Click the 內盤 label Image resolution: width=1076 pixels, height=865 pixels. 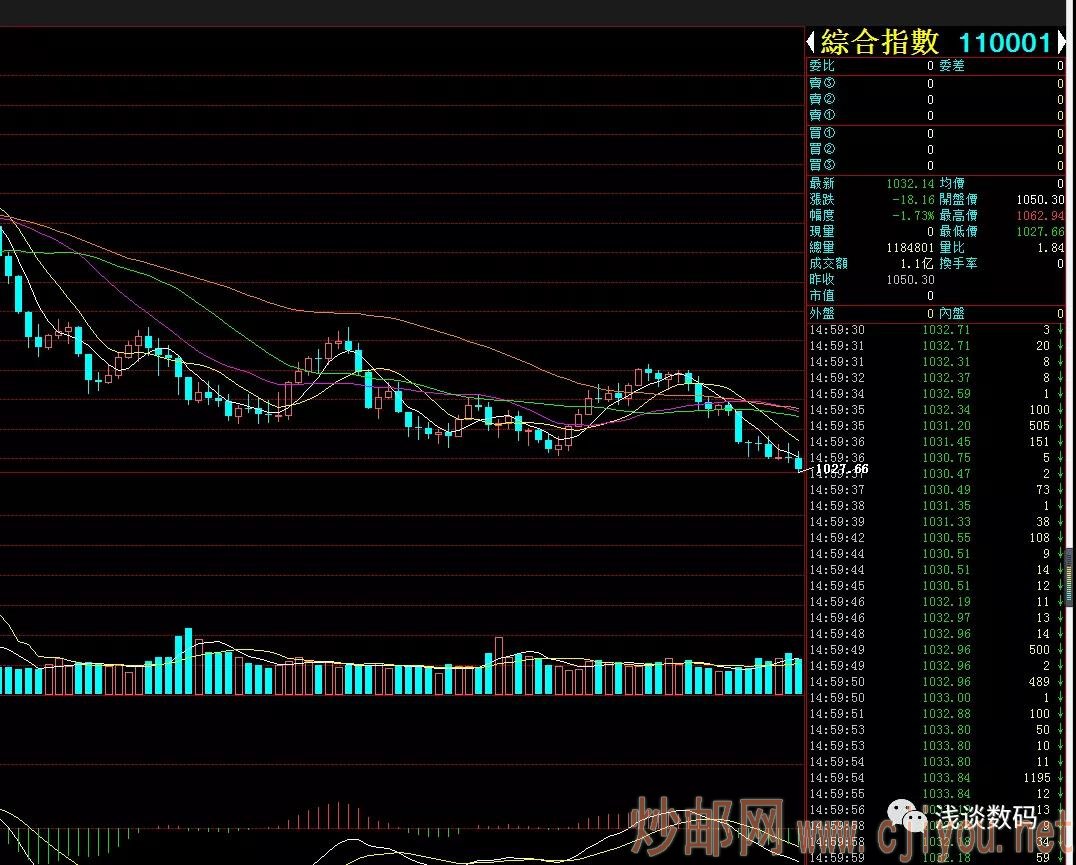pos(952,314)
